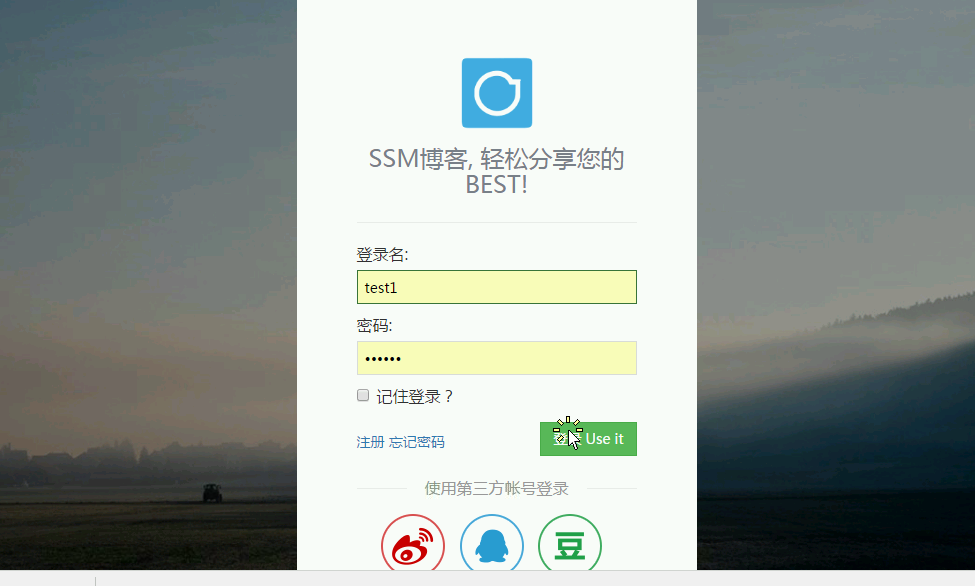The image size is (975, 586).
Task: Click the cloudy sky background left of the form
Action: coord(148,156)
